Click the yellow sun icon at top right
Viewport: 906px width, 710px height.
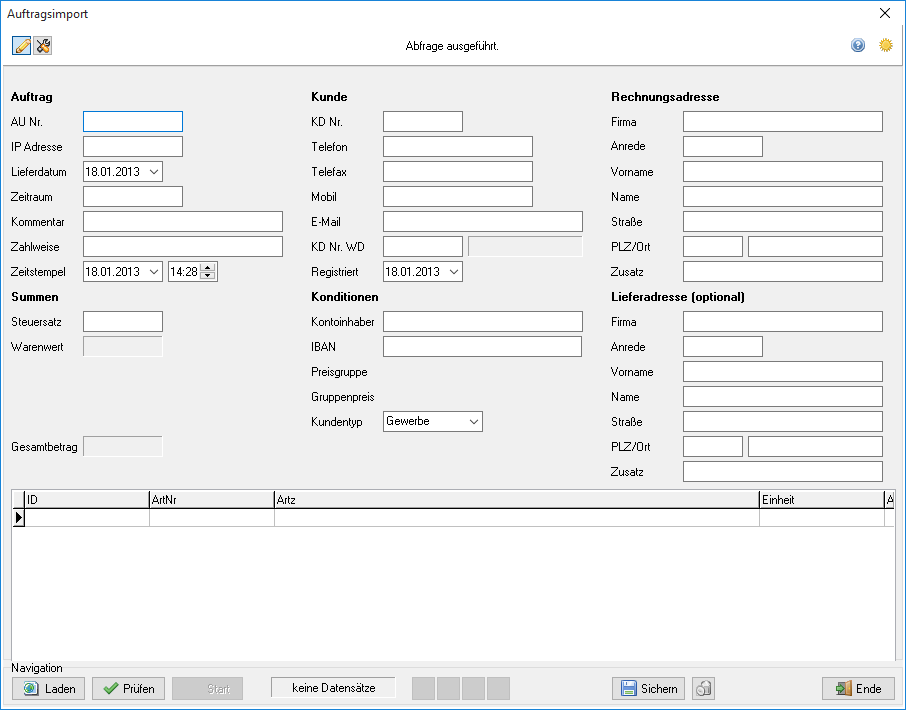coord(885,45)
